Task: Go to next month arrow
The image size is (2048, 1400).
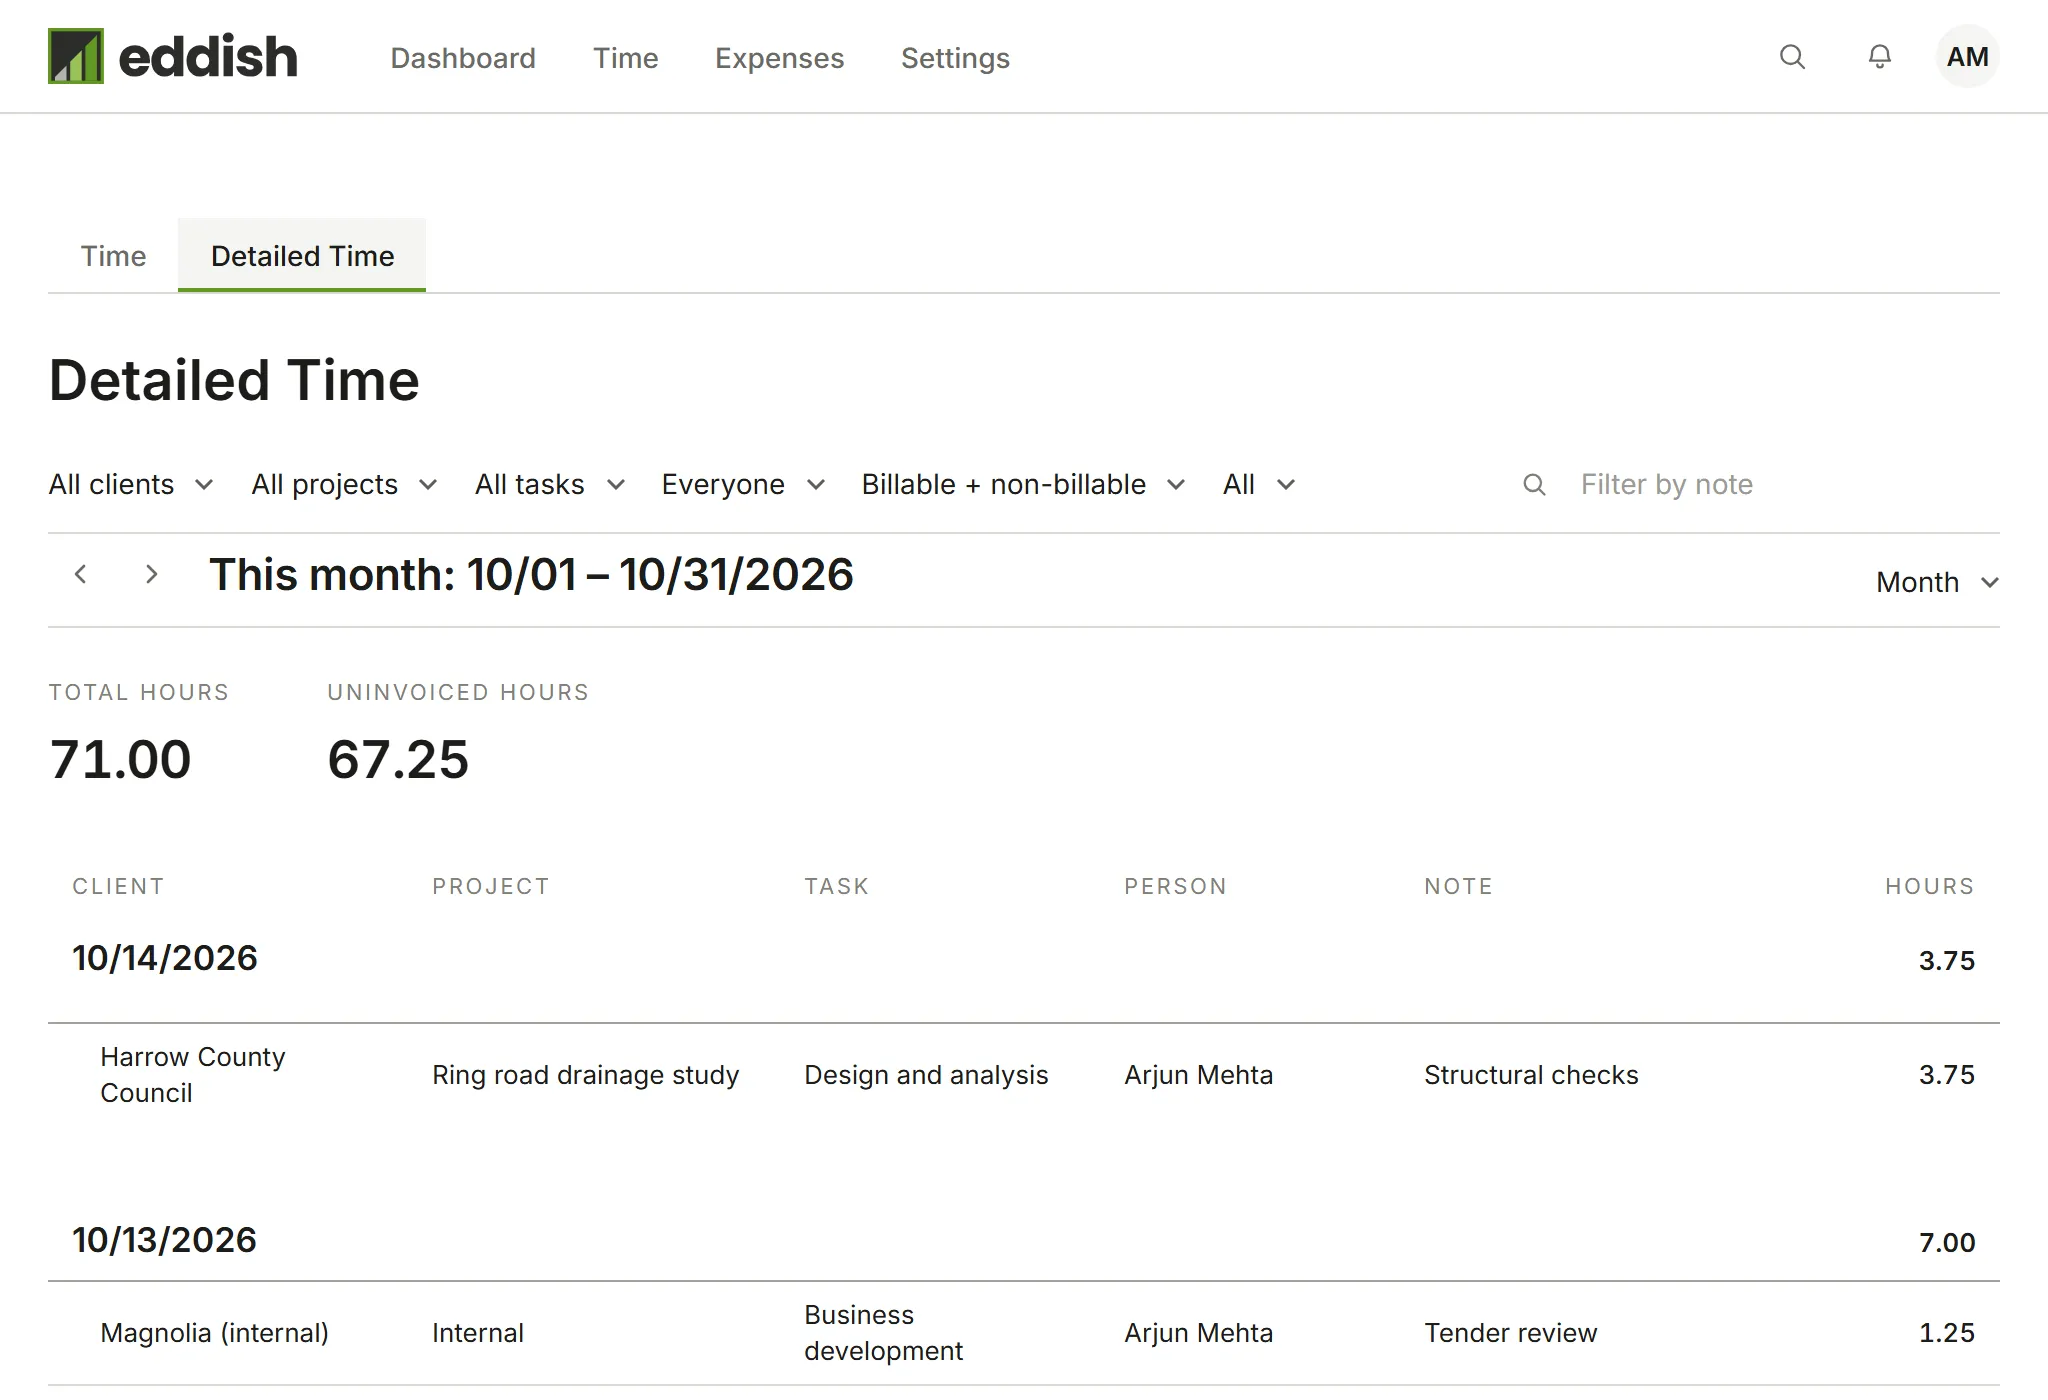Action: [x=151, y=574]
